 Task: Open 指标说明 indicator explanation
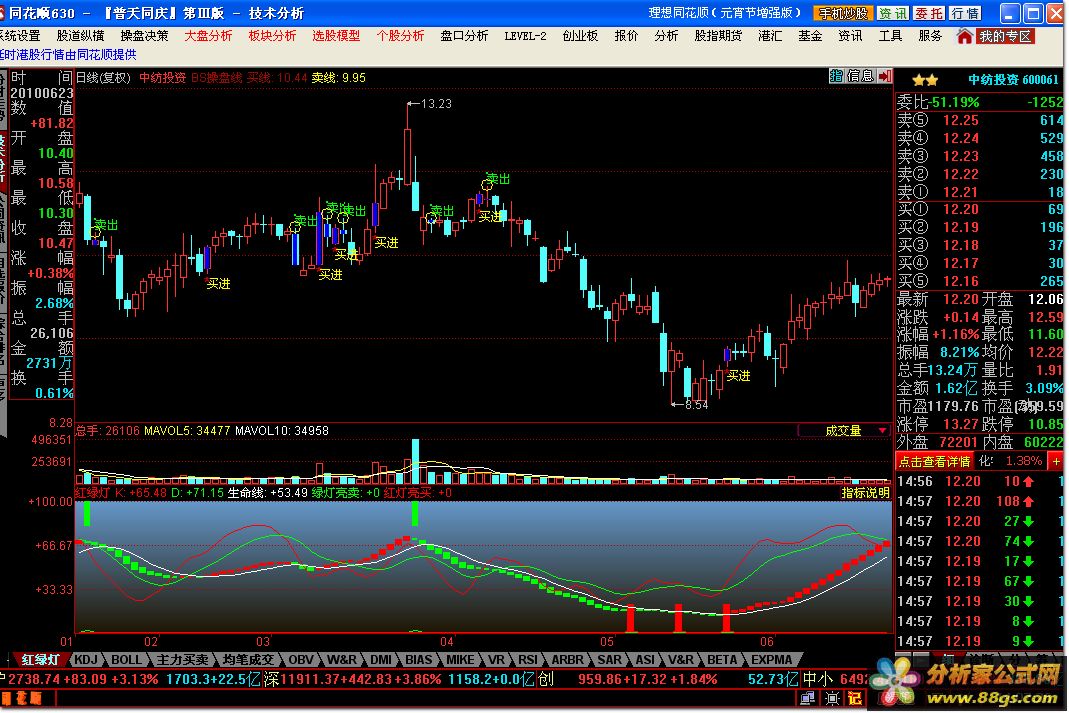(865, 493)
